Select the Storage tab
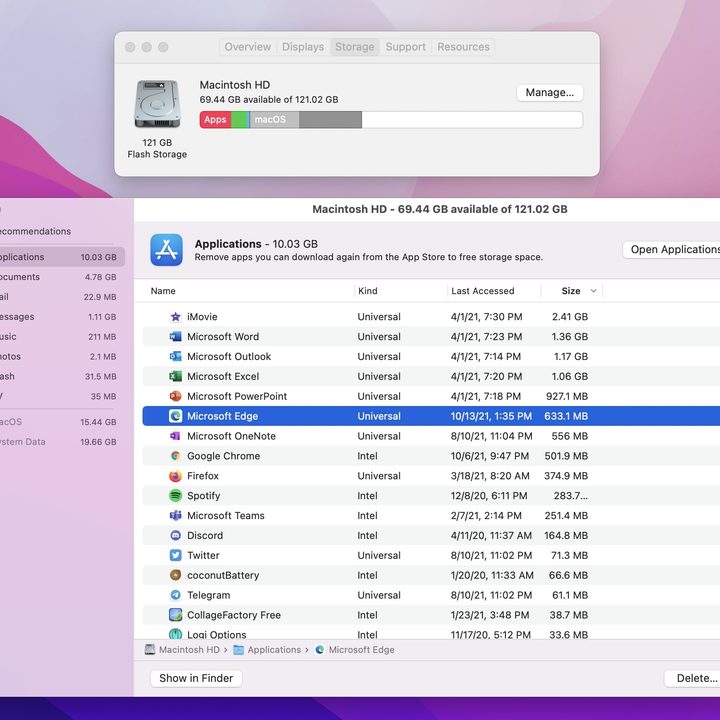Screen dimensions: 720x720 pos(354,47)
